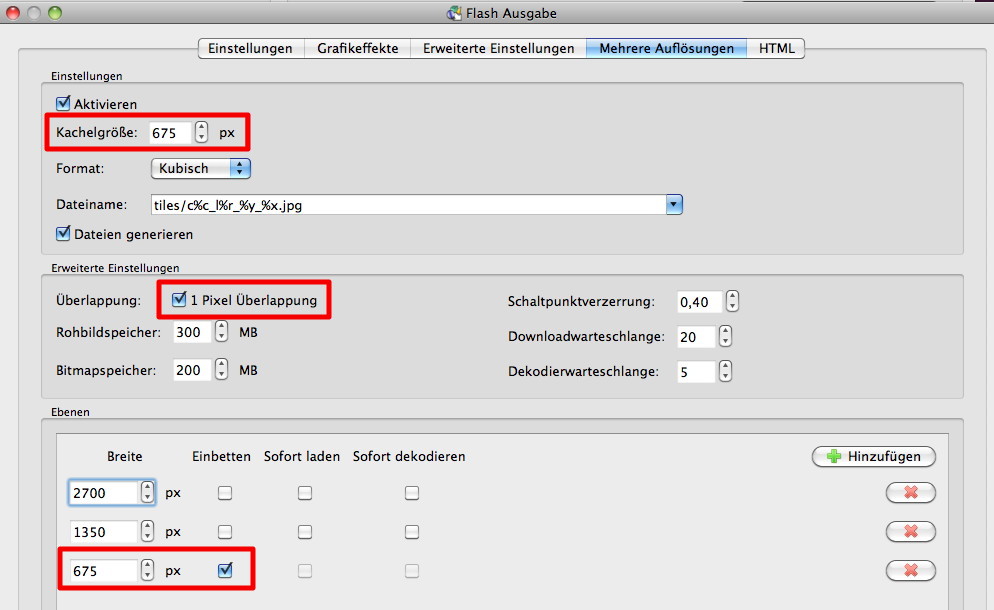Click Hinzufügen to add a layer
The height and width of the screenshot is (610, 994).
tap(873, 456)
